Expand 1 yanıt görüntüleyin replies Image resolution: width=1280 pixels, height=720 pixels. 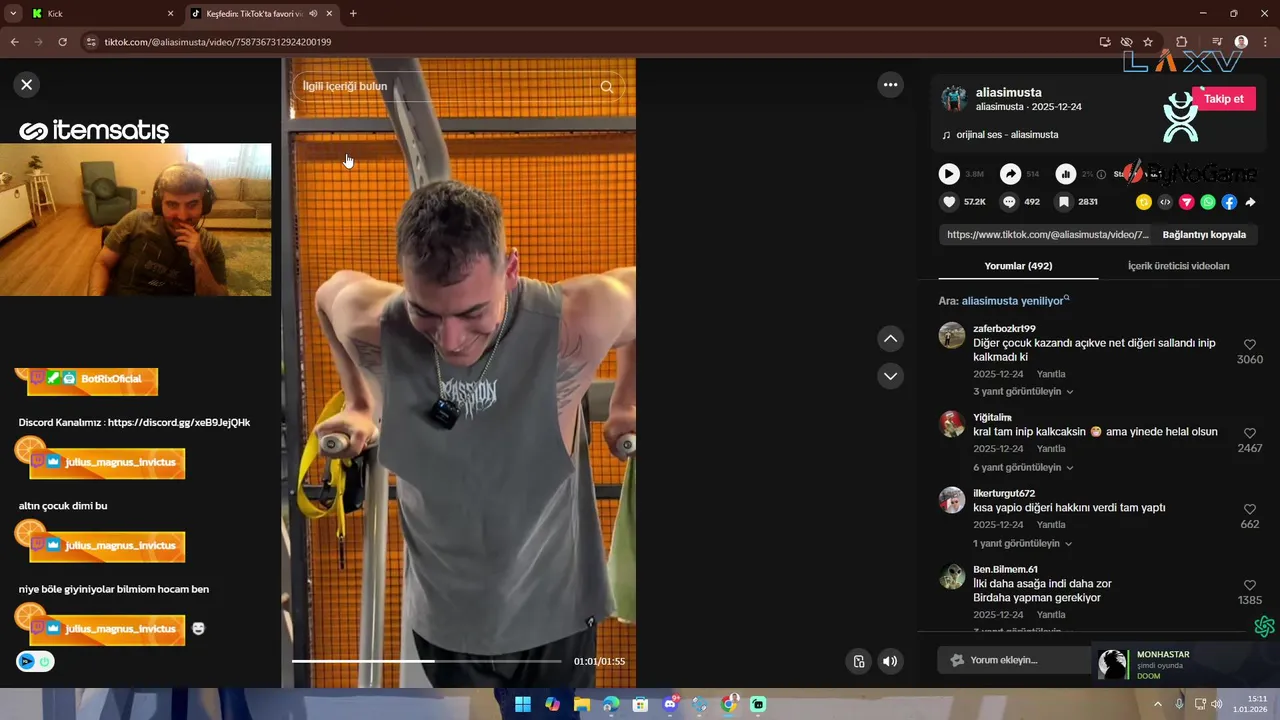[x=1022, y=544]
